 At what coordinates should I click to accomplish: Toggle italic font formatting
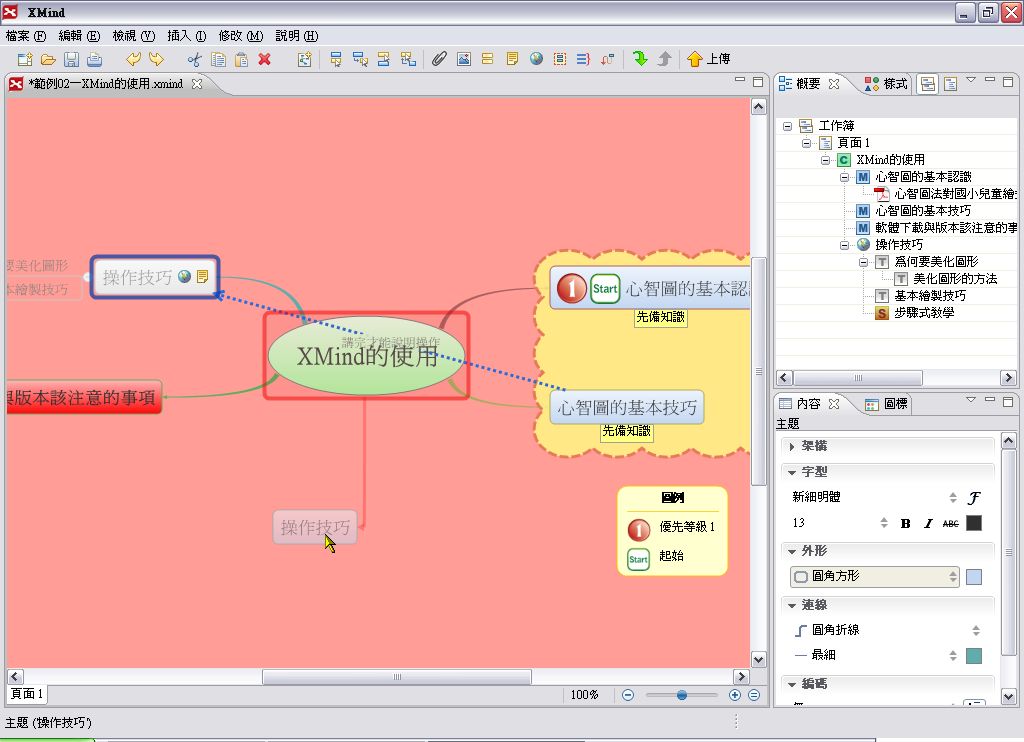(928, 523)
